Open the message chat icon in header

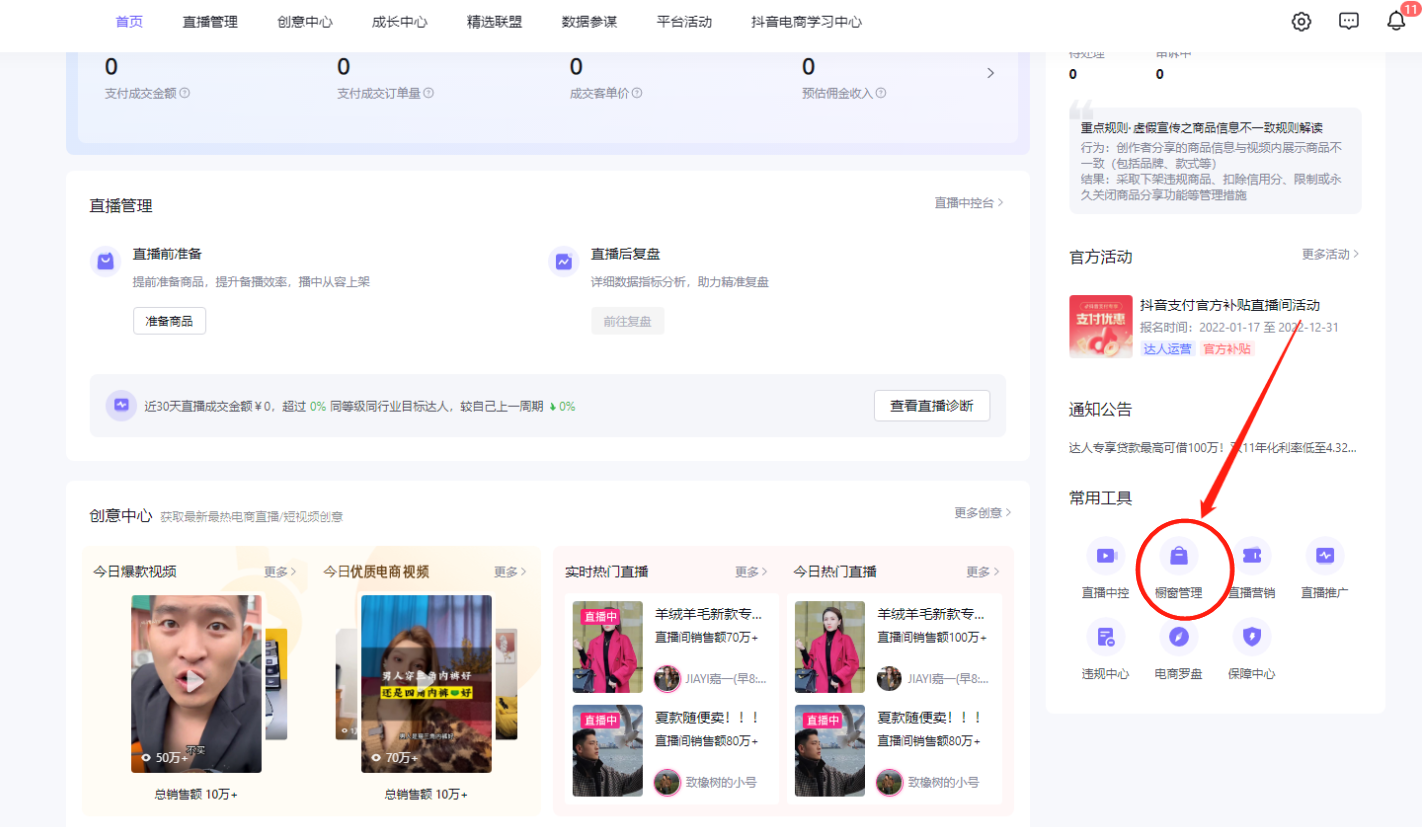[1349, 22]
